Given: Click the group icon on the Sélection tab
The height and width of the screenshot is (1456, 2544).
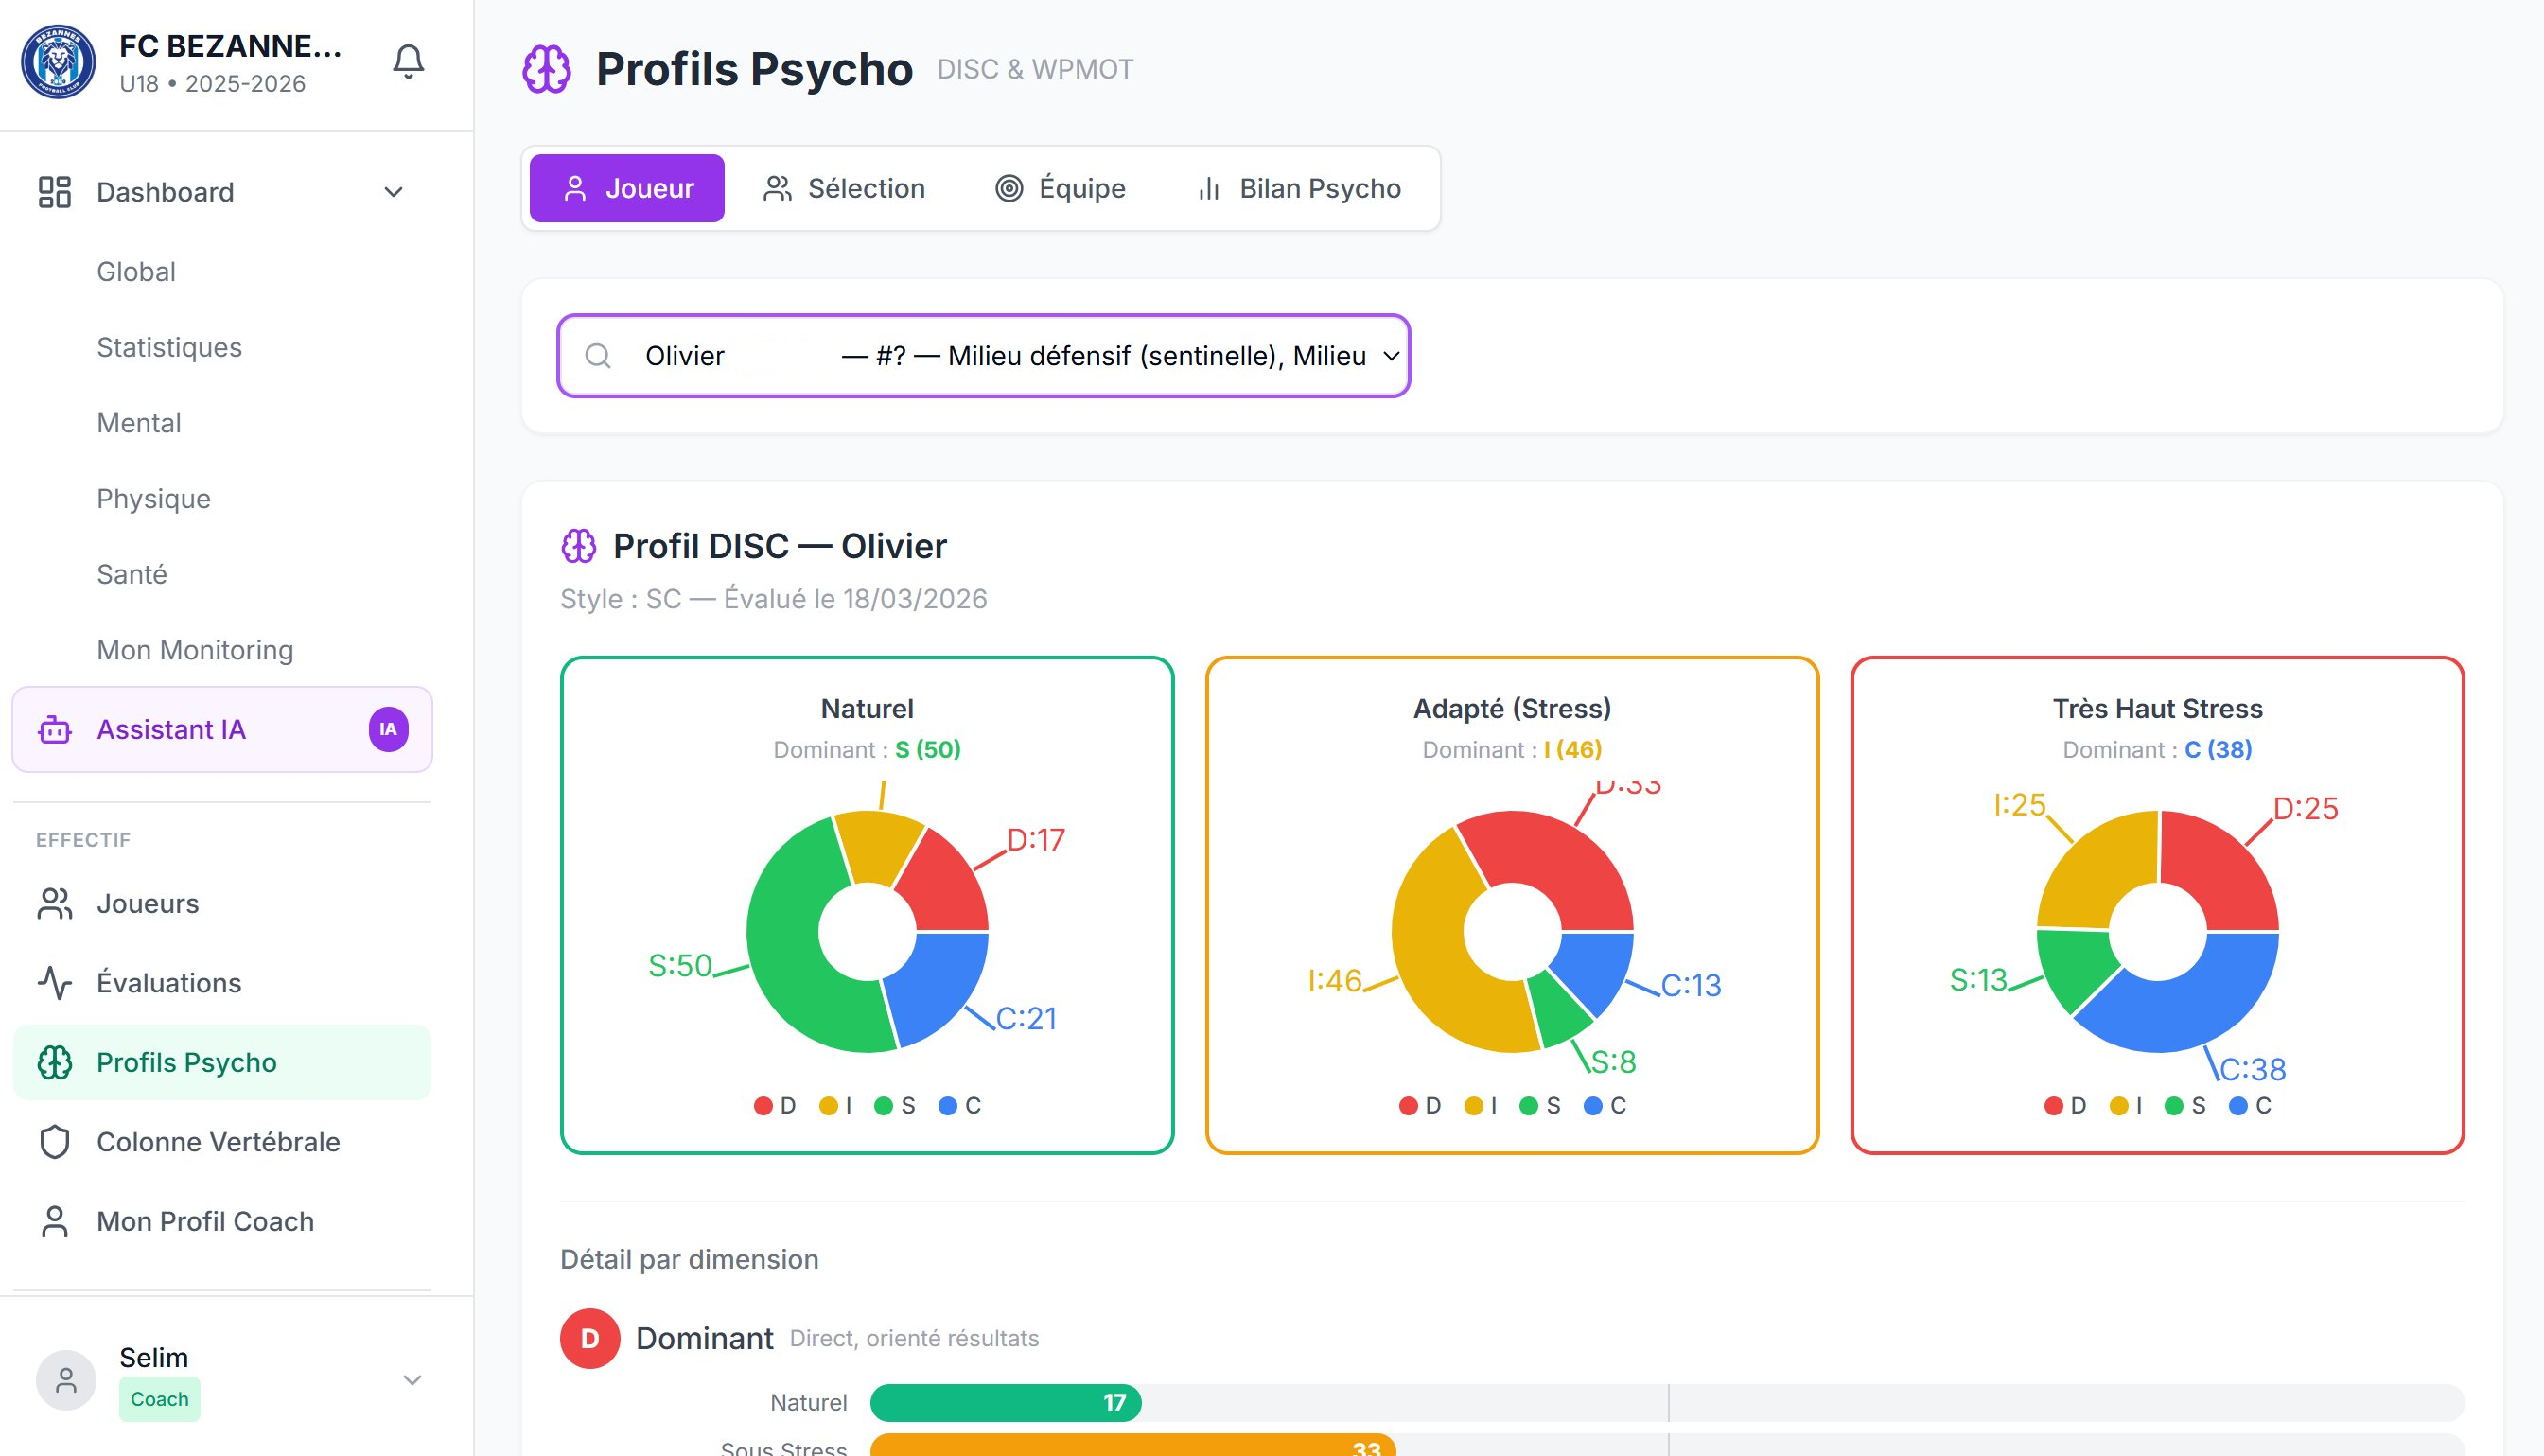Looking at the screenshot, I should click(777, 188).
